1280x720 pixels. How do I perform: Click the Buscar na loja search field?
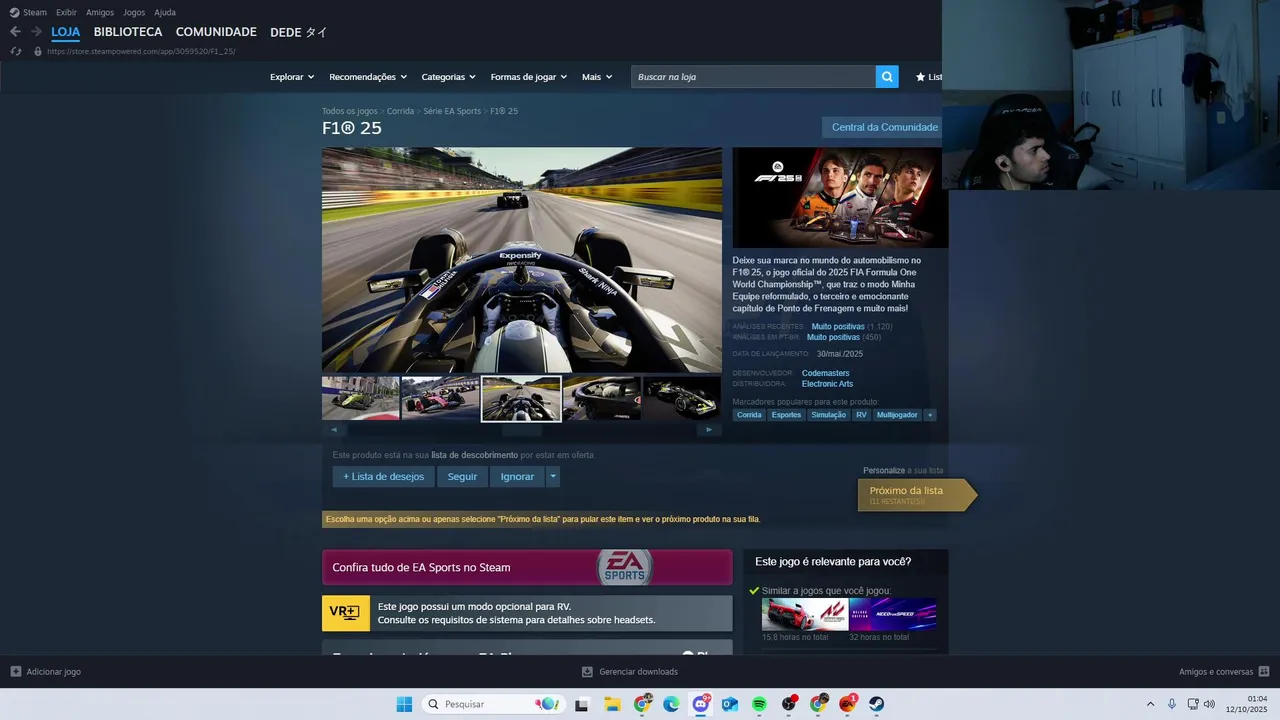point(753,77)
